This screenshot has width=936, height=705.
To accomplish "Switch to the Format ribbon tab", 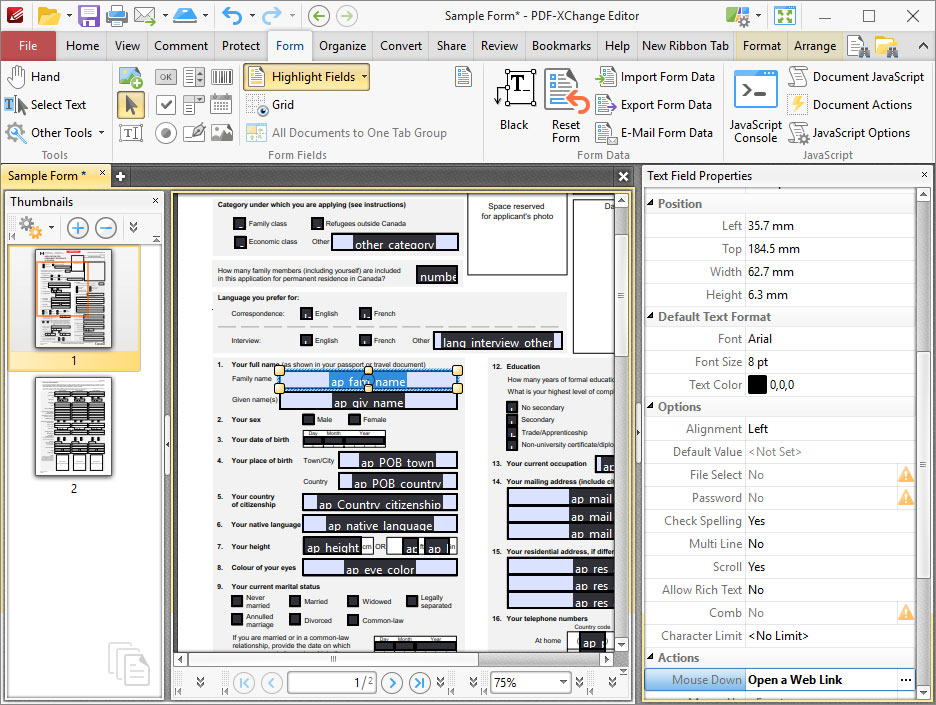I will point(762,46).
